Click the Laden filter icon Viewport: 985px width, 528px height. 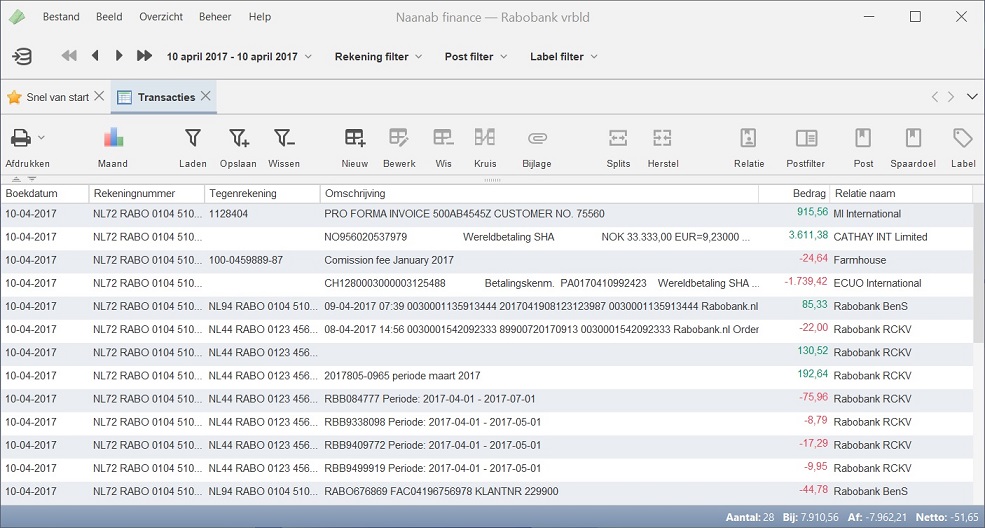coord(193,138)
